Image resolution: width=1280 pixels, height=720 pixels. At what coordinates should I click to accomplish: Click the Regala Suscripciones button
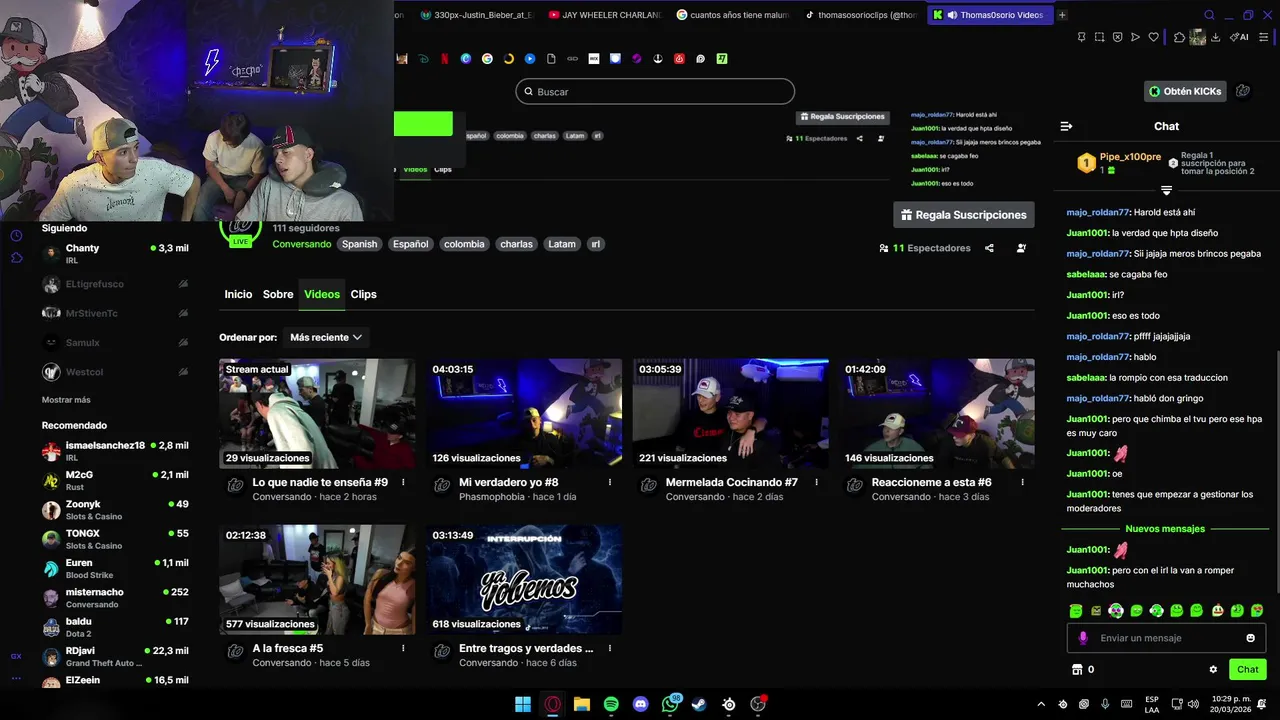click(x=963, y=215)
